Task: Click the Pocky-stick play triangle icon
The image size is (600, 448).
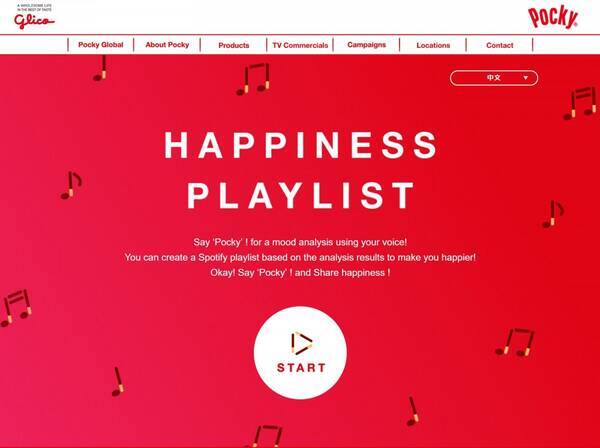Action: point(301,343)
